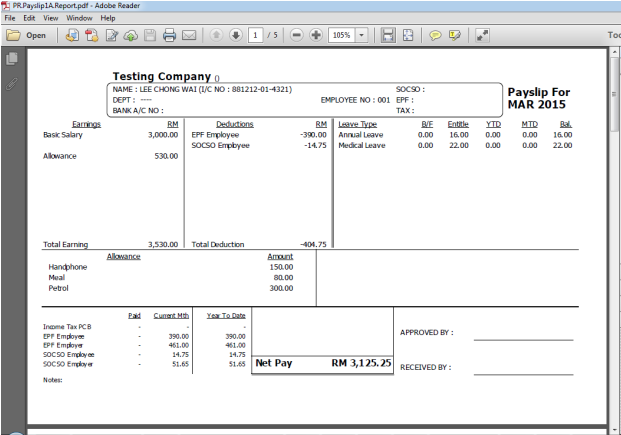Click the Open folder icon

point(13,35)
